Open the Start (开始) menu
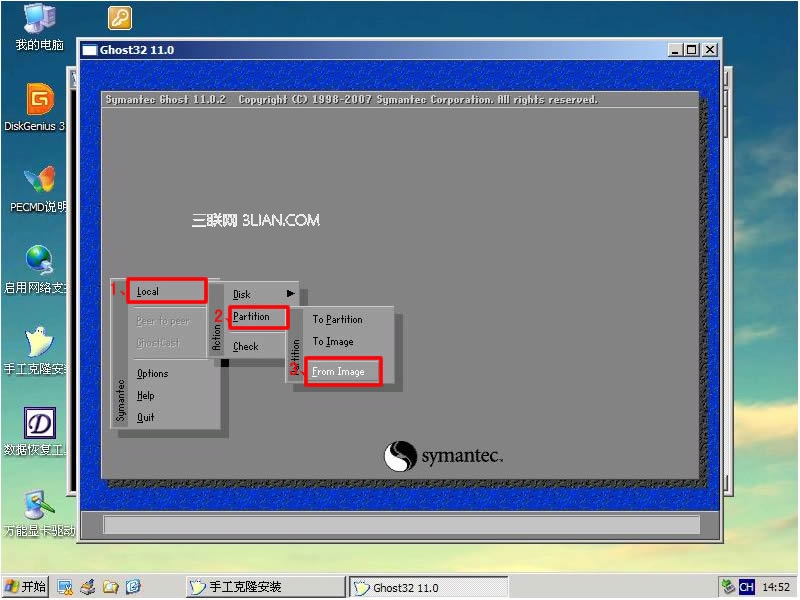The image size is (800, 600). 26,587
